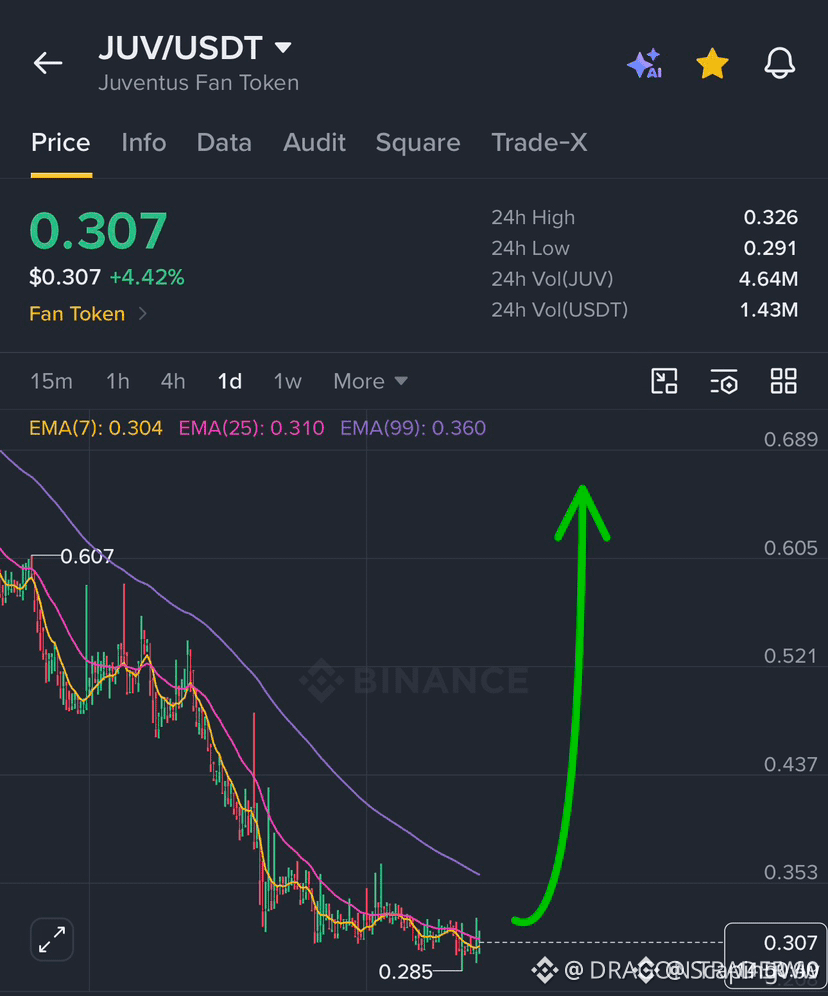This screenshot has width=828, height=996.
Task: Click the 24h Vol(JUV) value 4.64M
Action: tap(768, 278)
